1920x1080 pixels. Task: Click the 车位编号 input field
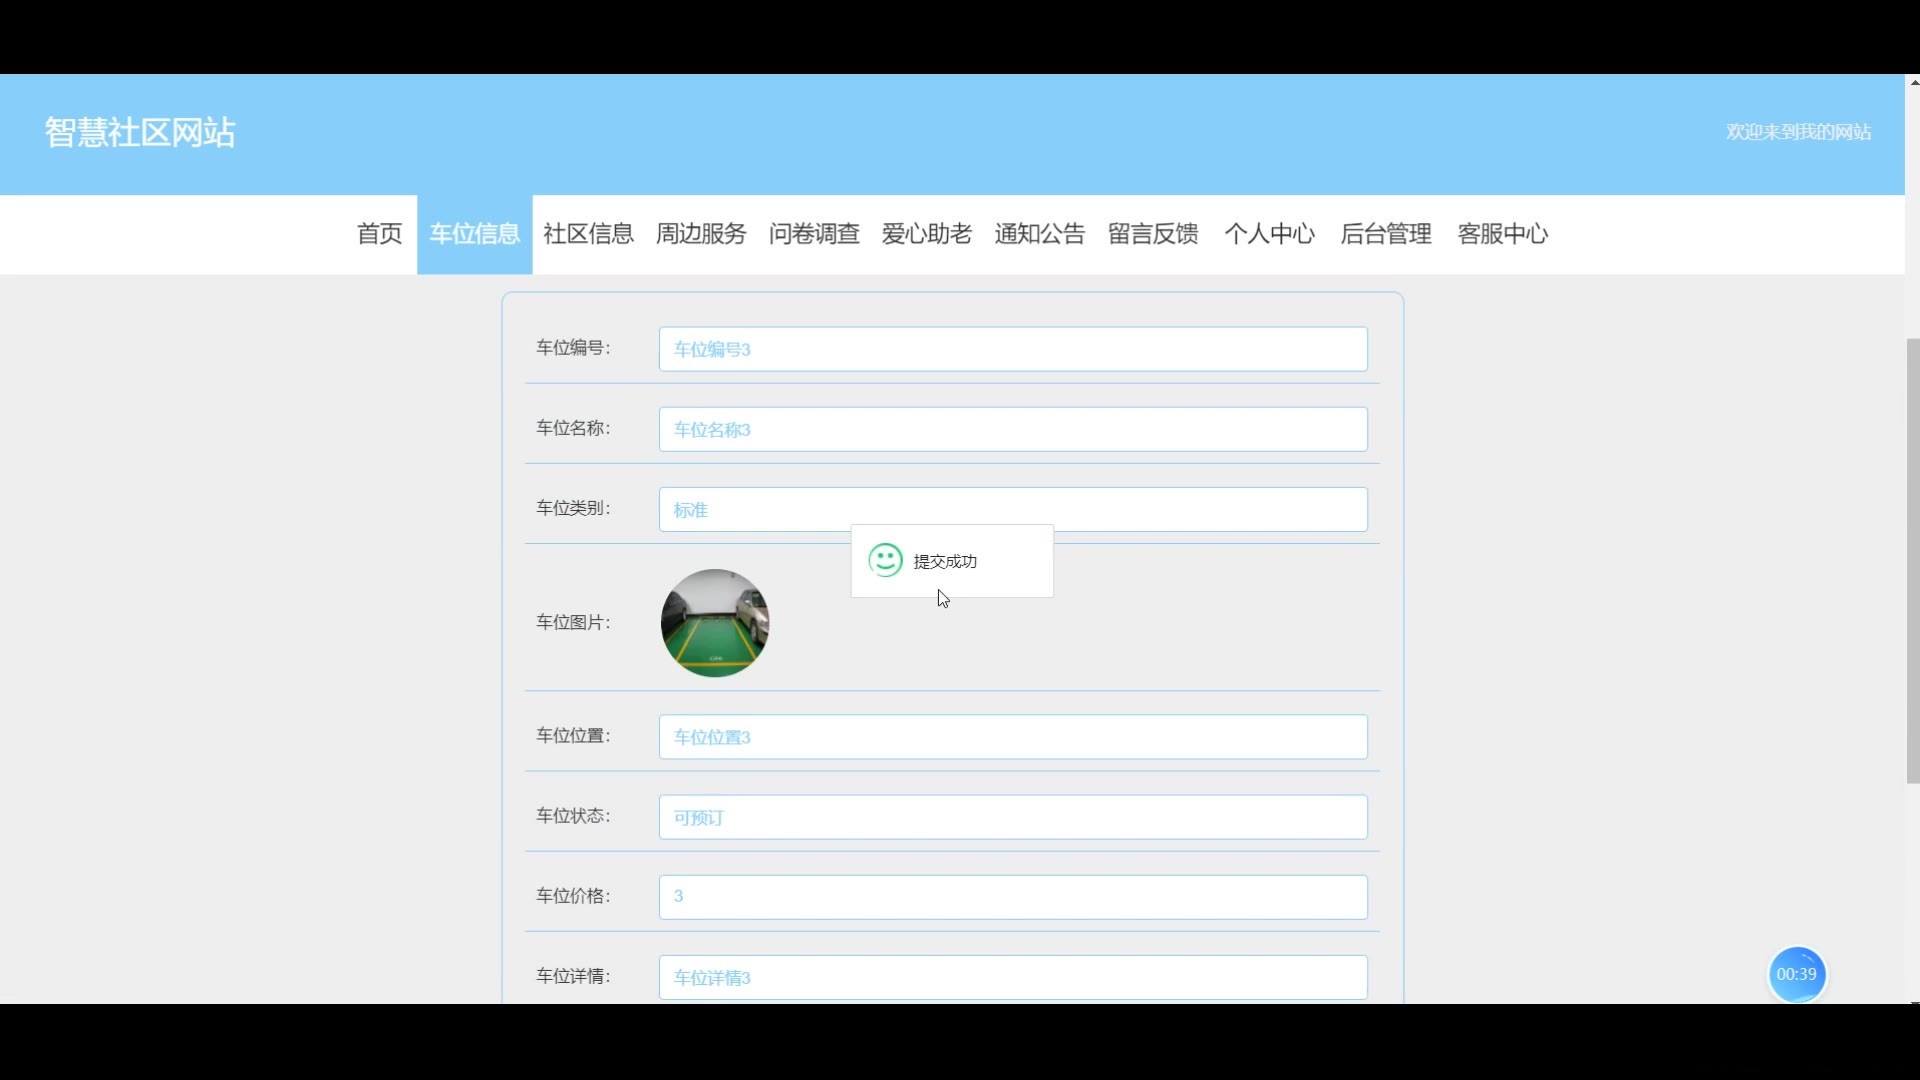point(1012,349)
